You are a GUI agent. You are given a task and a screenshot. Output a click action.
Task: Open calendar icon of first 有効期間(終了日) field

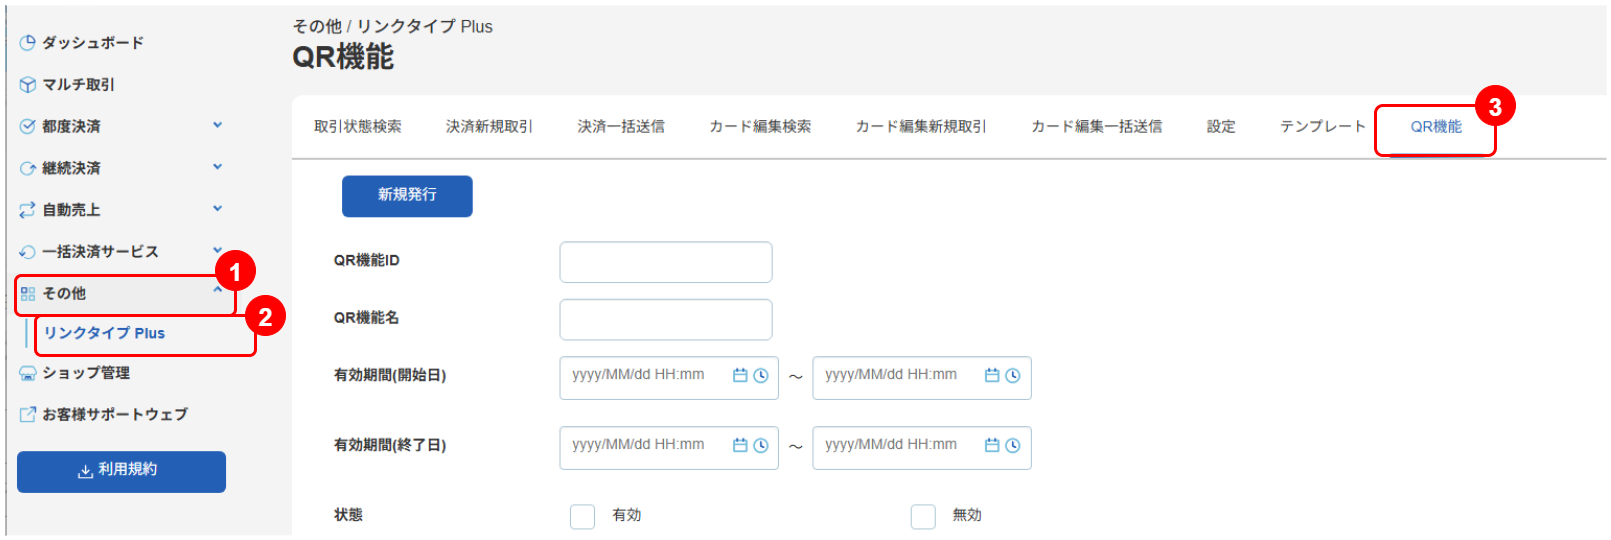coord(740,446)
